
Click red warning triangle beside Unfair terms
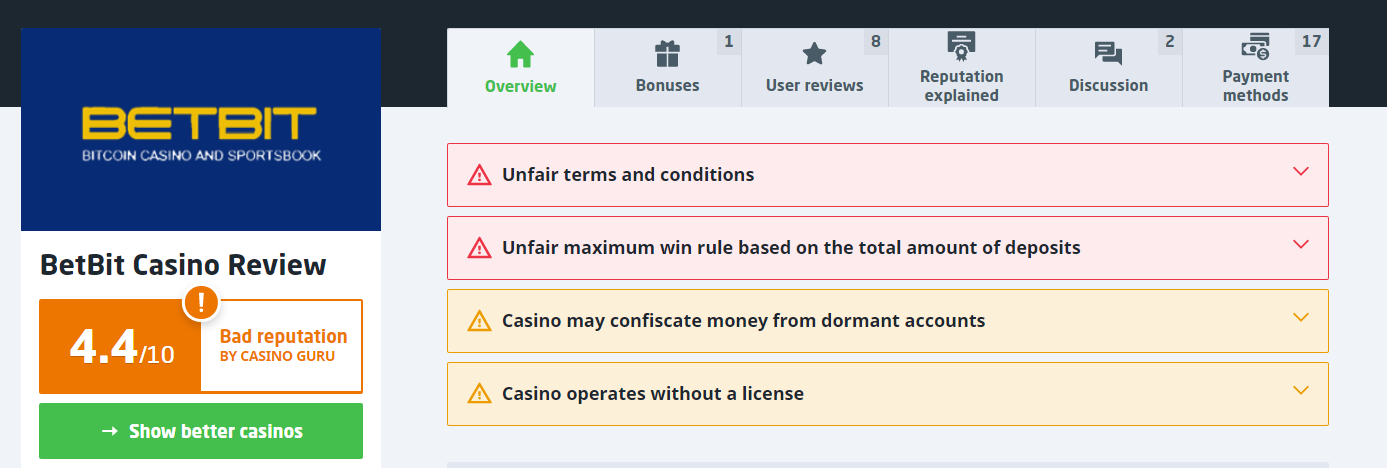click(x=480, y=175)
